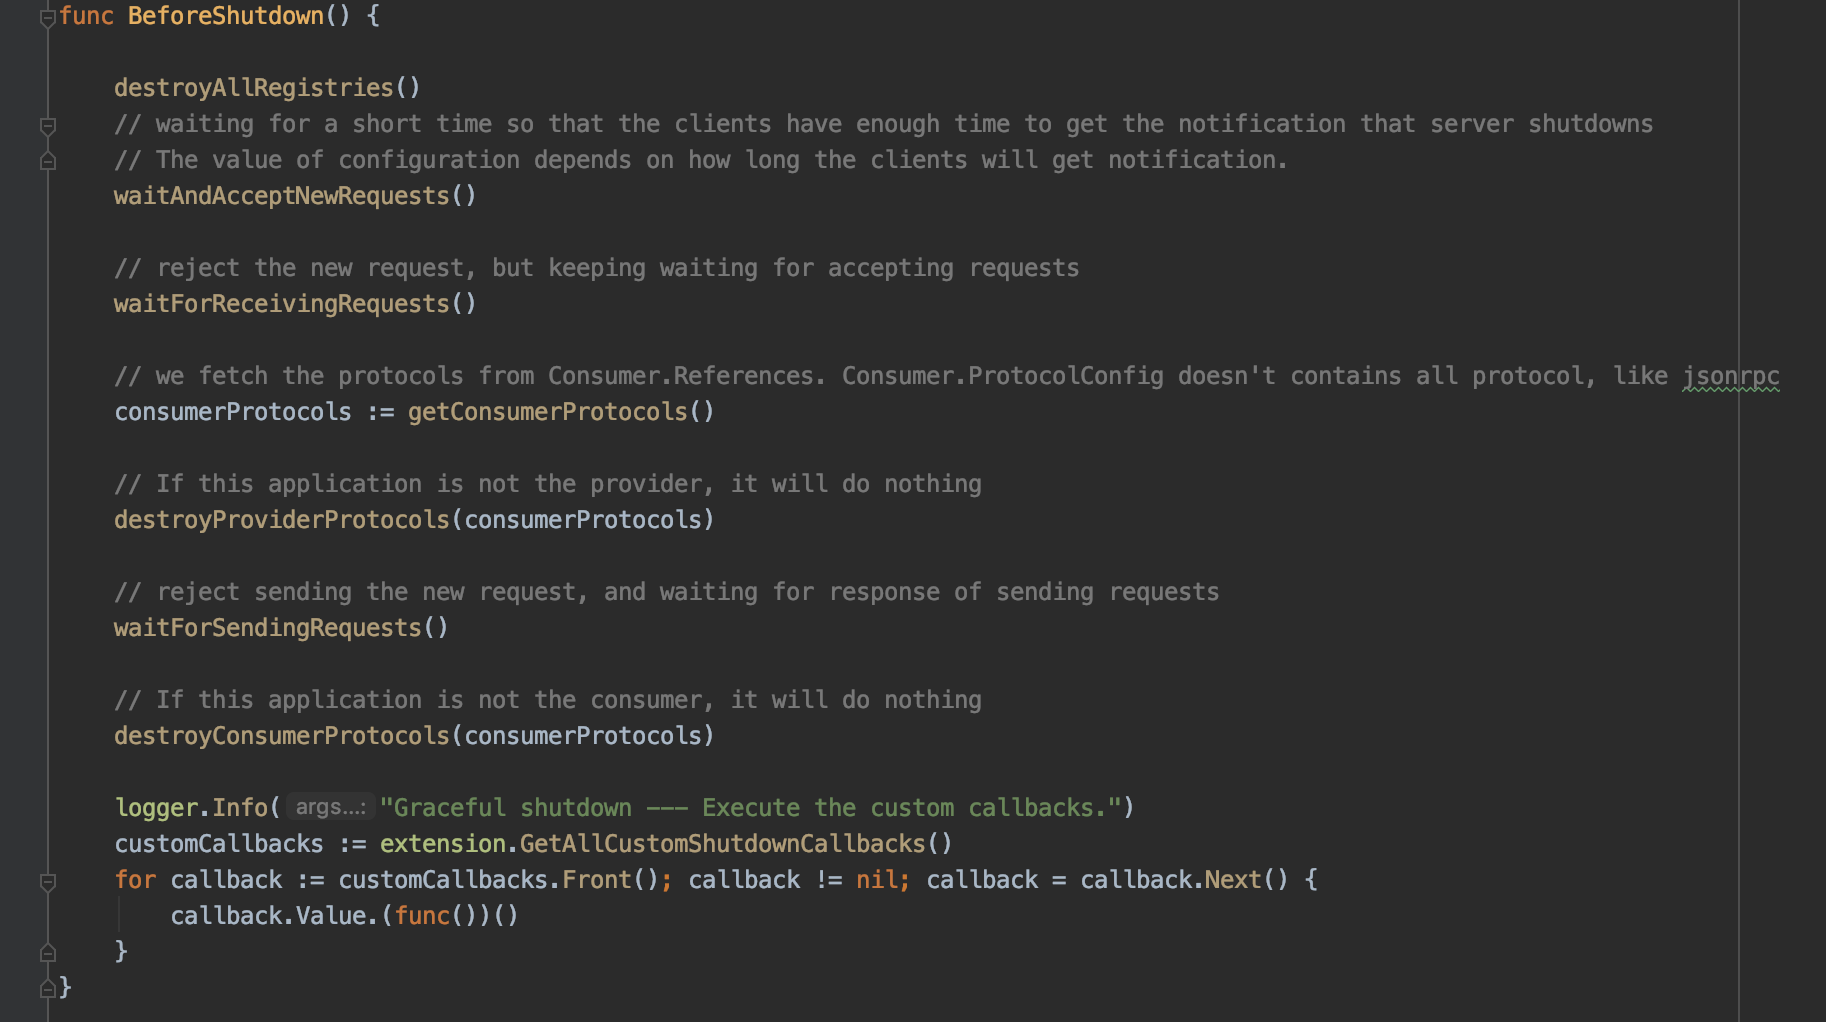Click the args... parameter hint in logger.Info
The height and width of the screenshot is (1022, 1826).
point(331,807)
